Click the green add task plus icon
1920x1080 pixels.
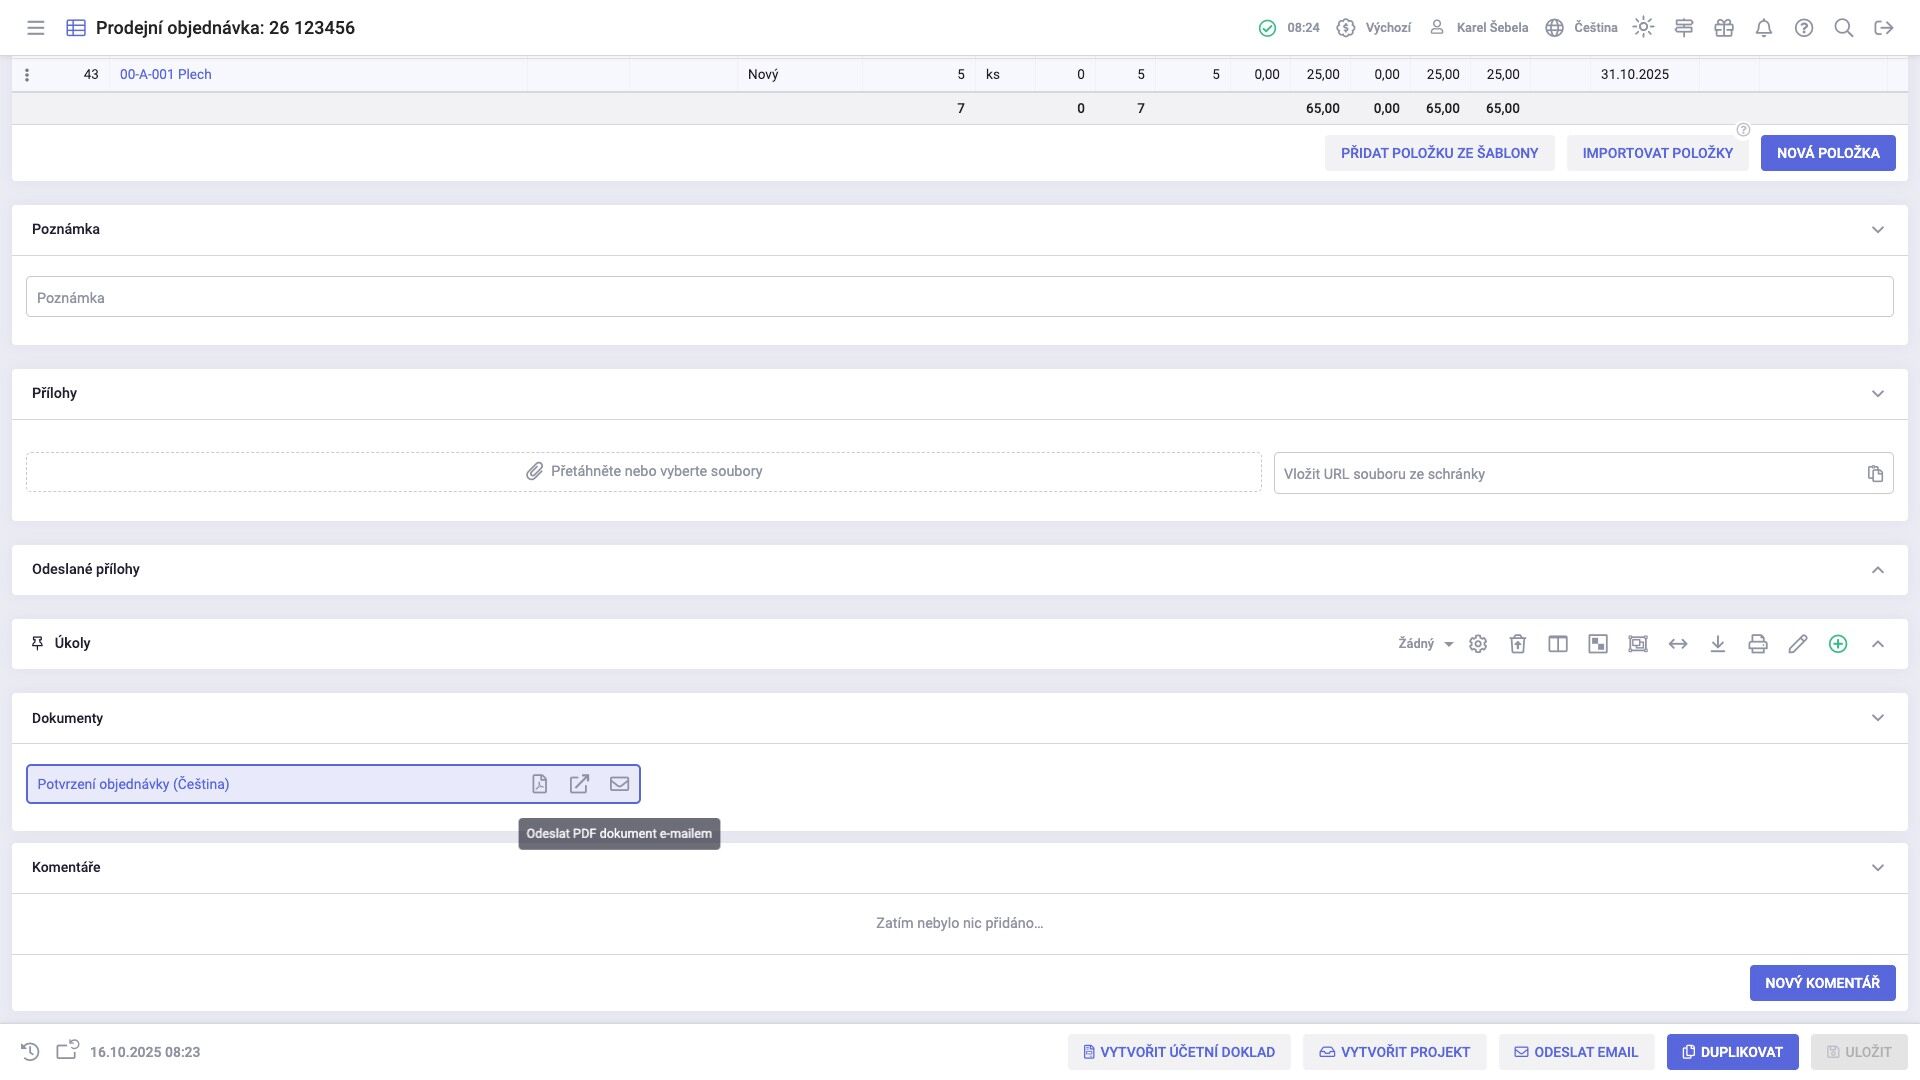click(x=1837, y=644)
